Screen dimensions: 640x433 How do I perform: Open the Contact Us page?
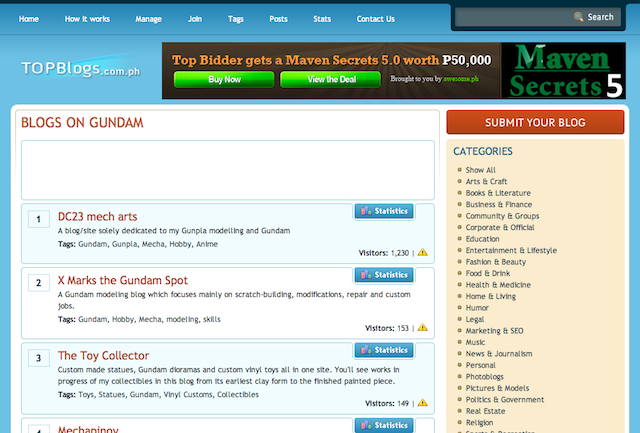[x=376, y=19]
